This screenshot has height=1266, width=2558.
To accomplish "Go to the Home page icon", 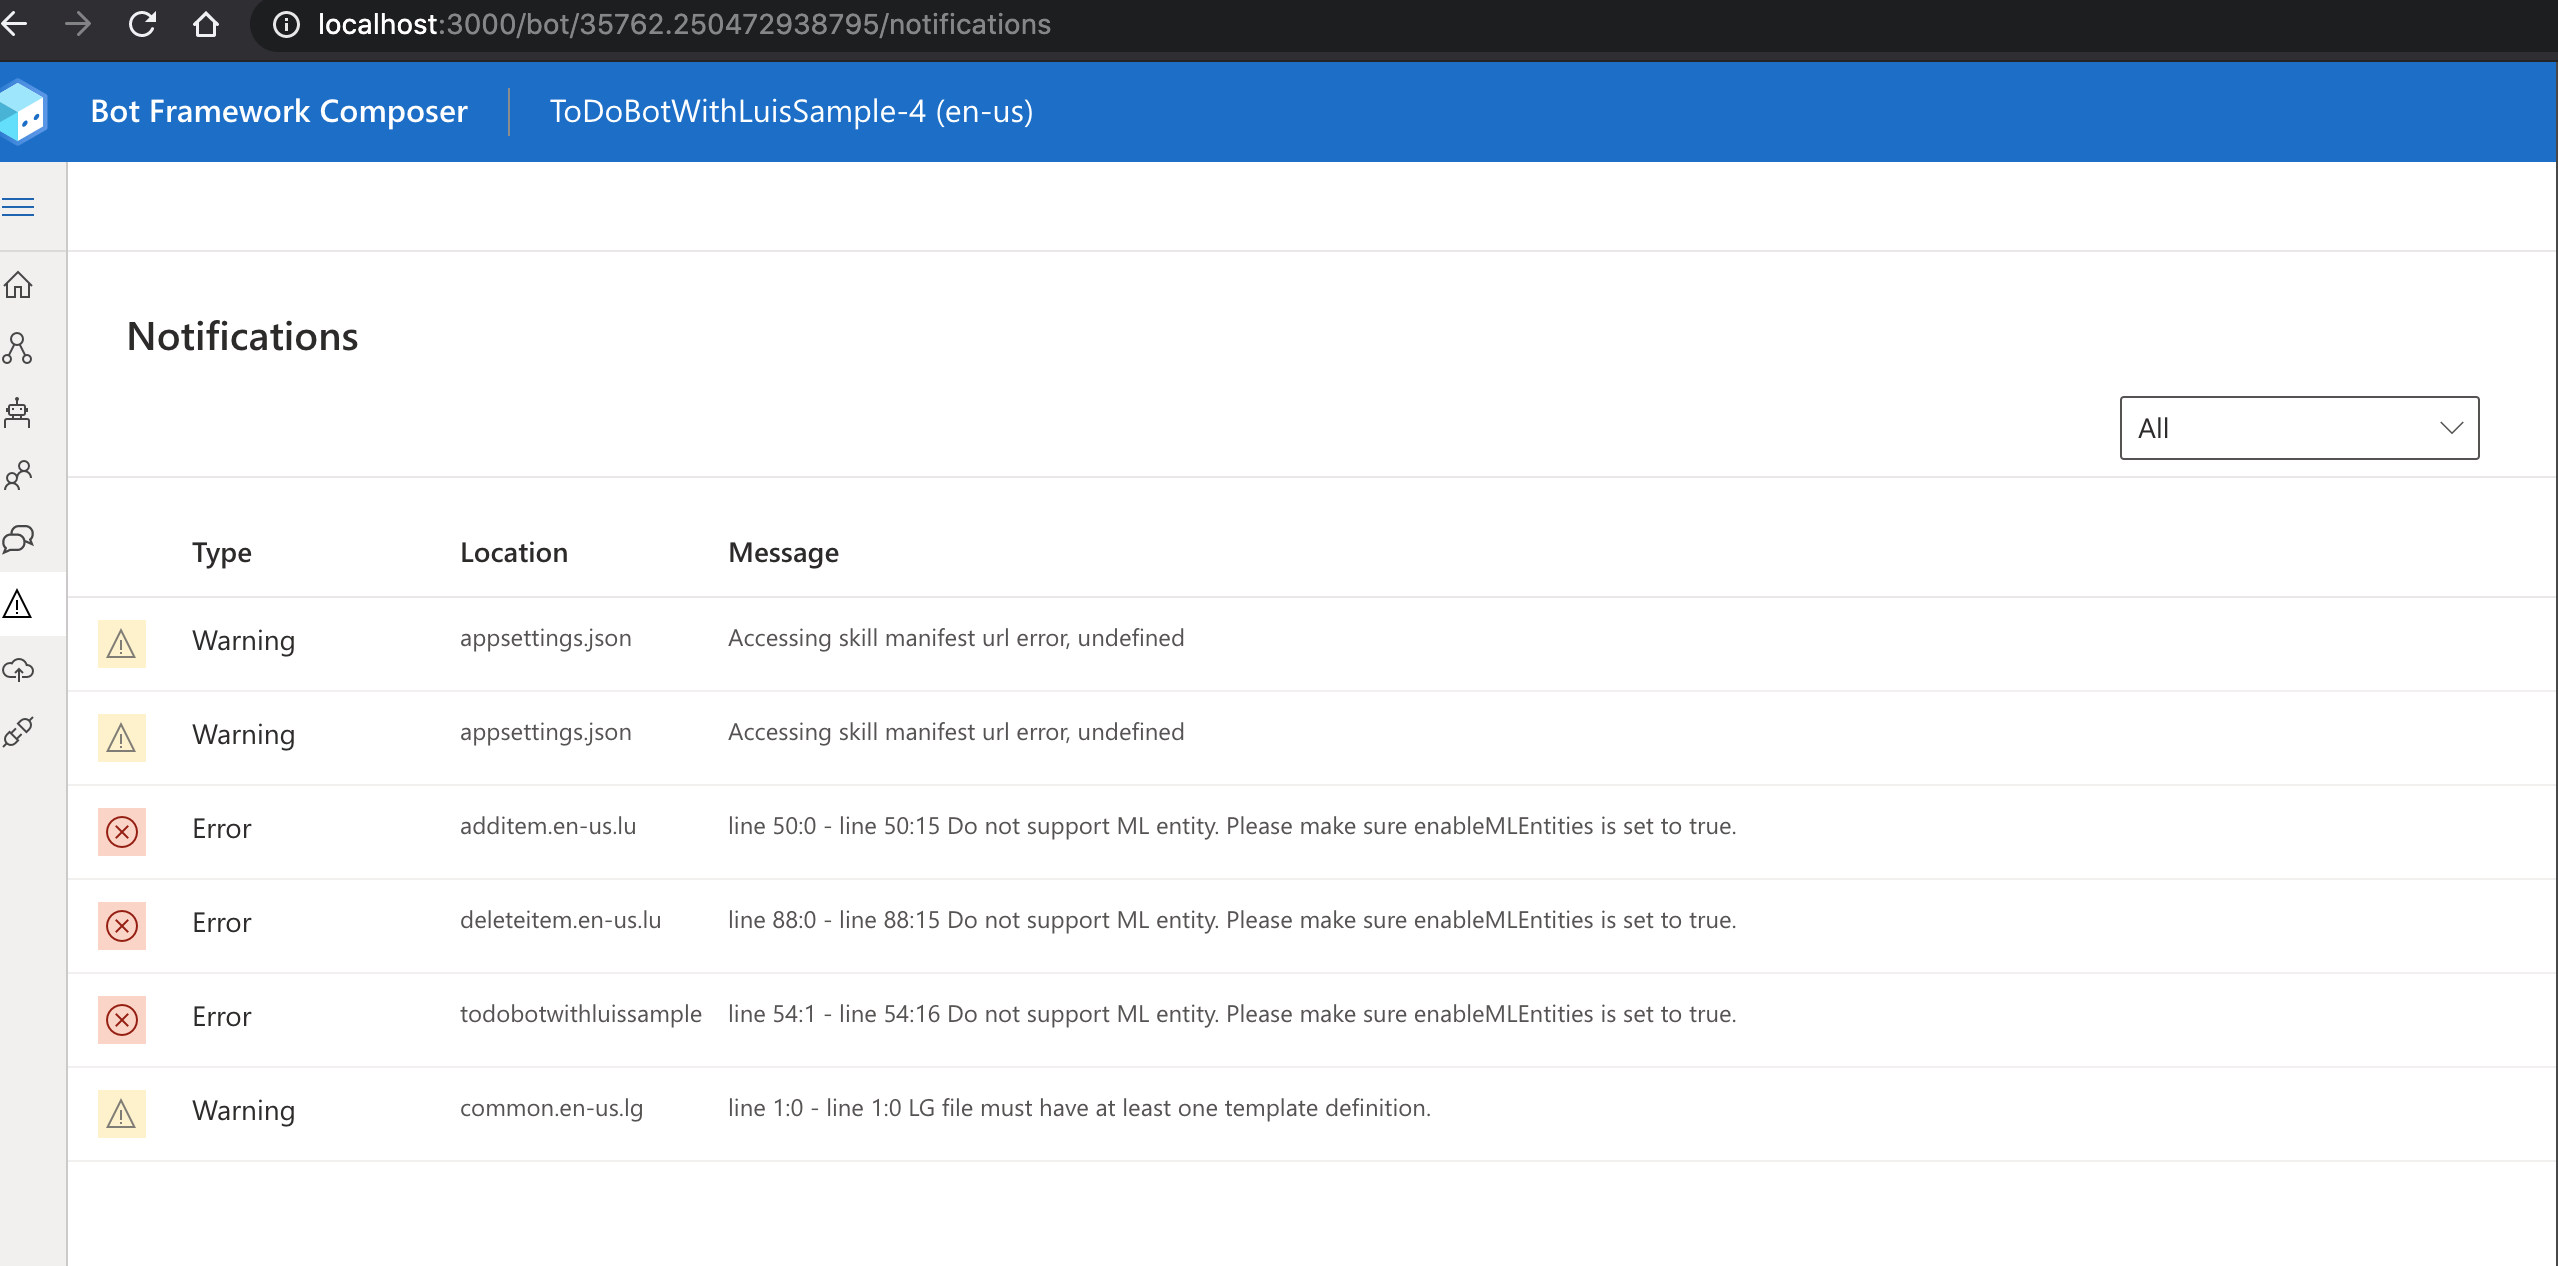I will pyautogui.click(x=19, y=286).
